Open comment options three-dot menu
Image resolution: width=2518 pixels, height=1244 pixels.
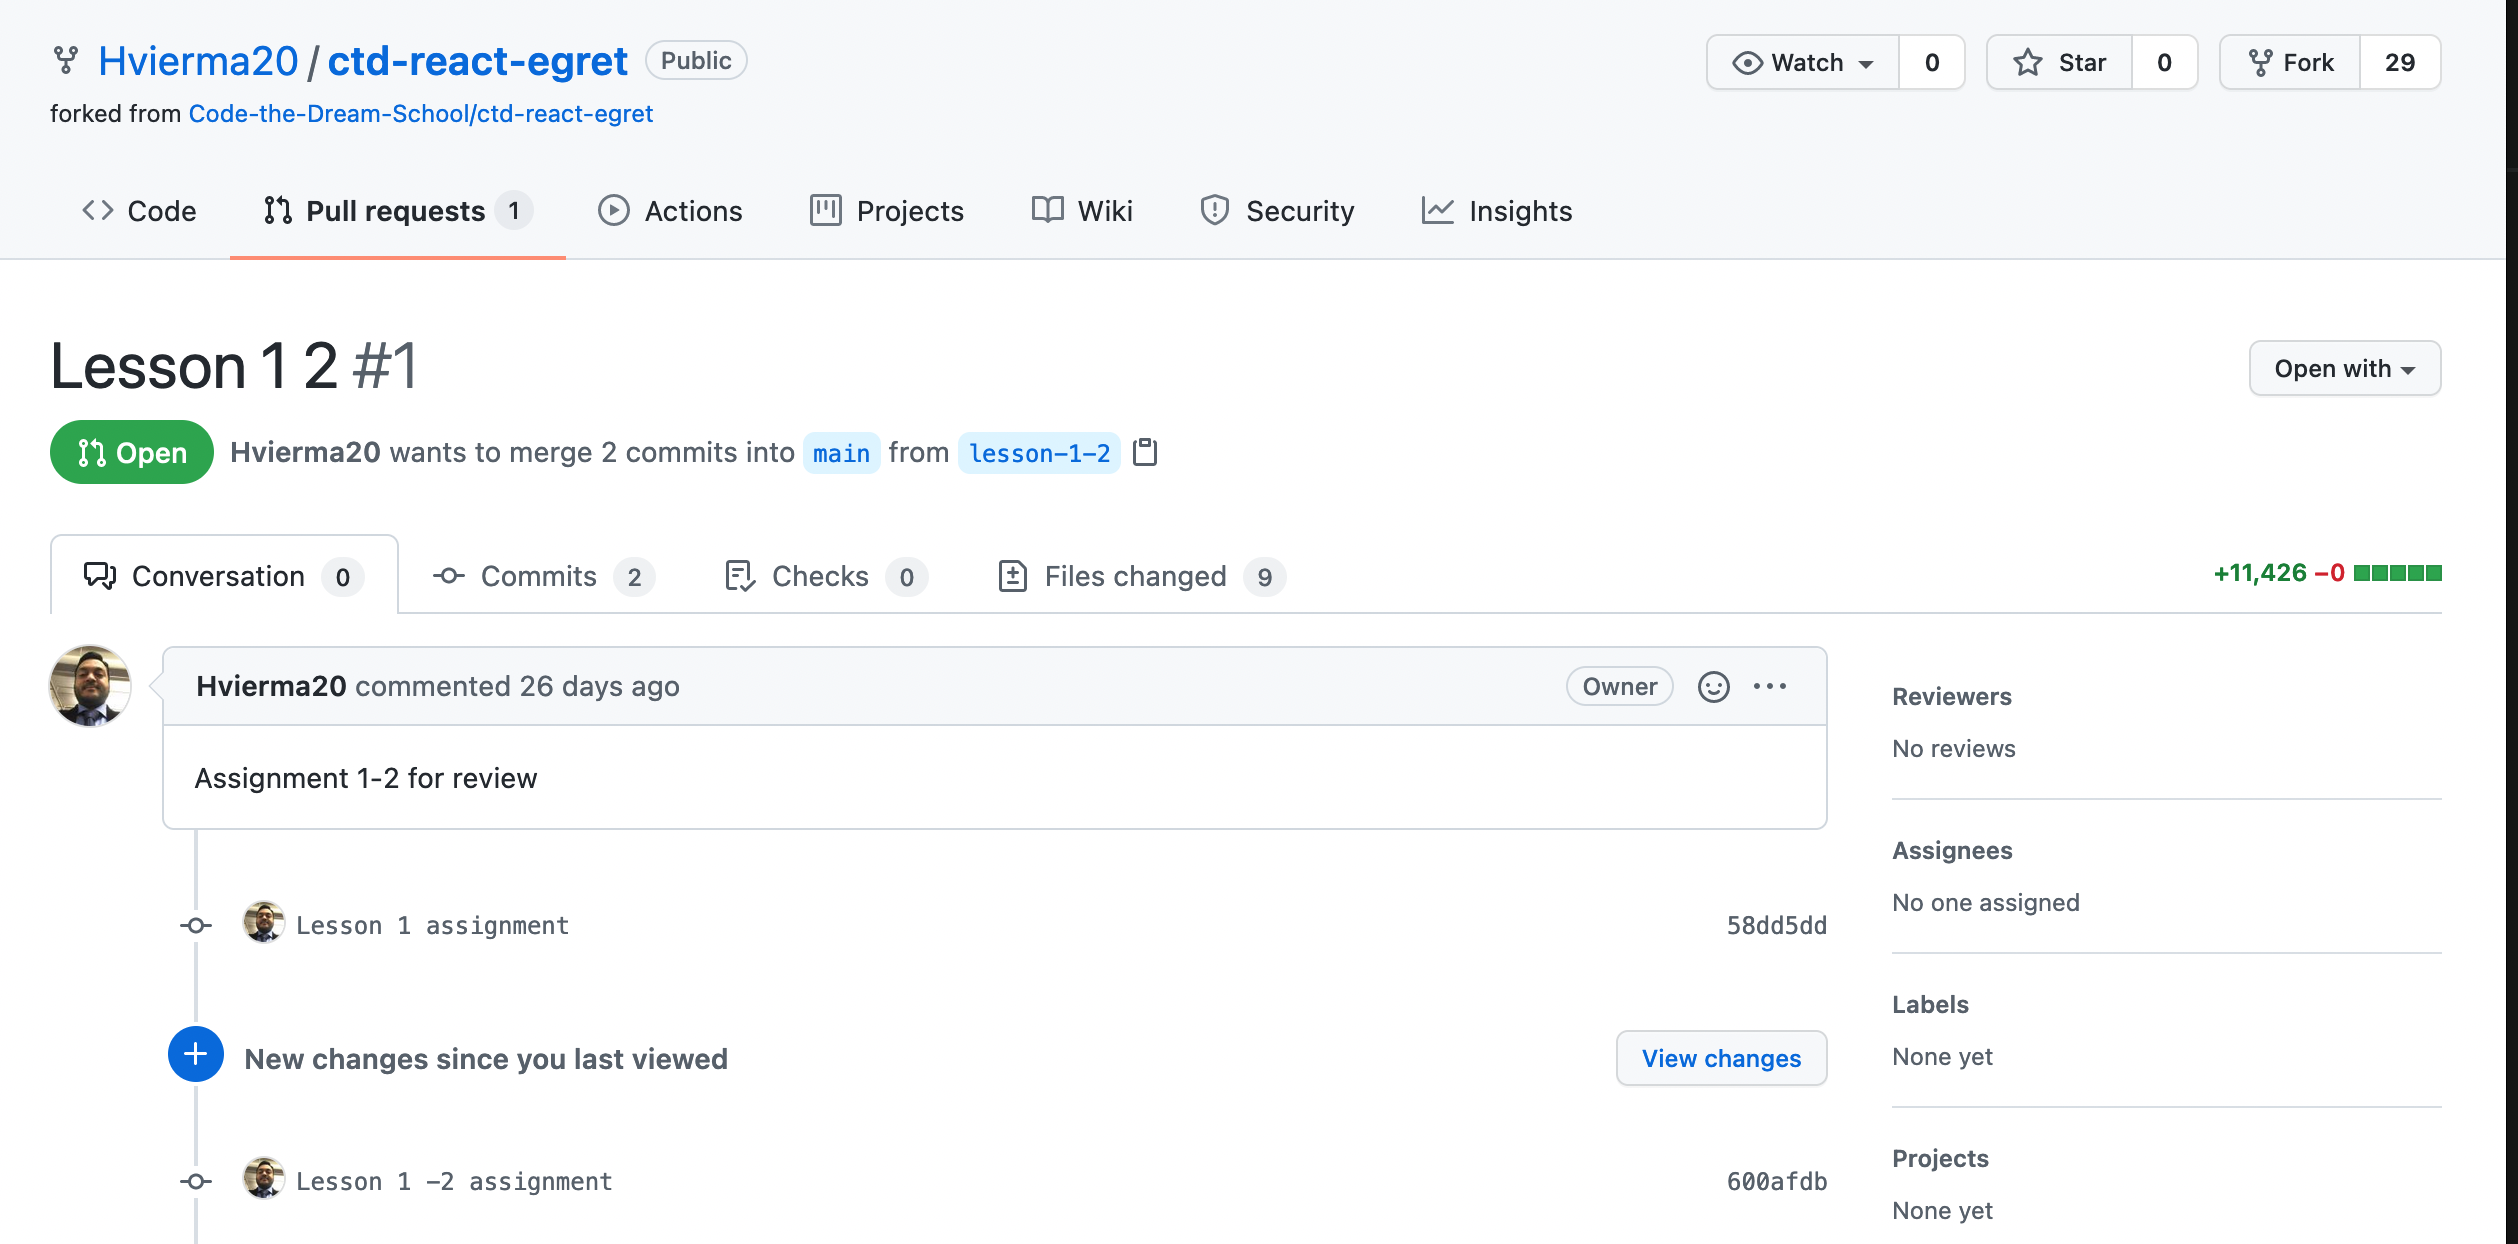1769,687
